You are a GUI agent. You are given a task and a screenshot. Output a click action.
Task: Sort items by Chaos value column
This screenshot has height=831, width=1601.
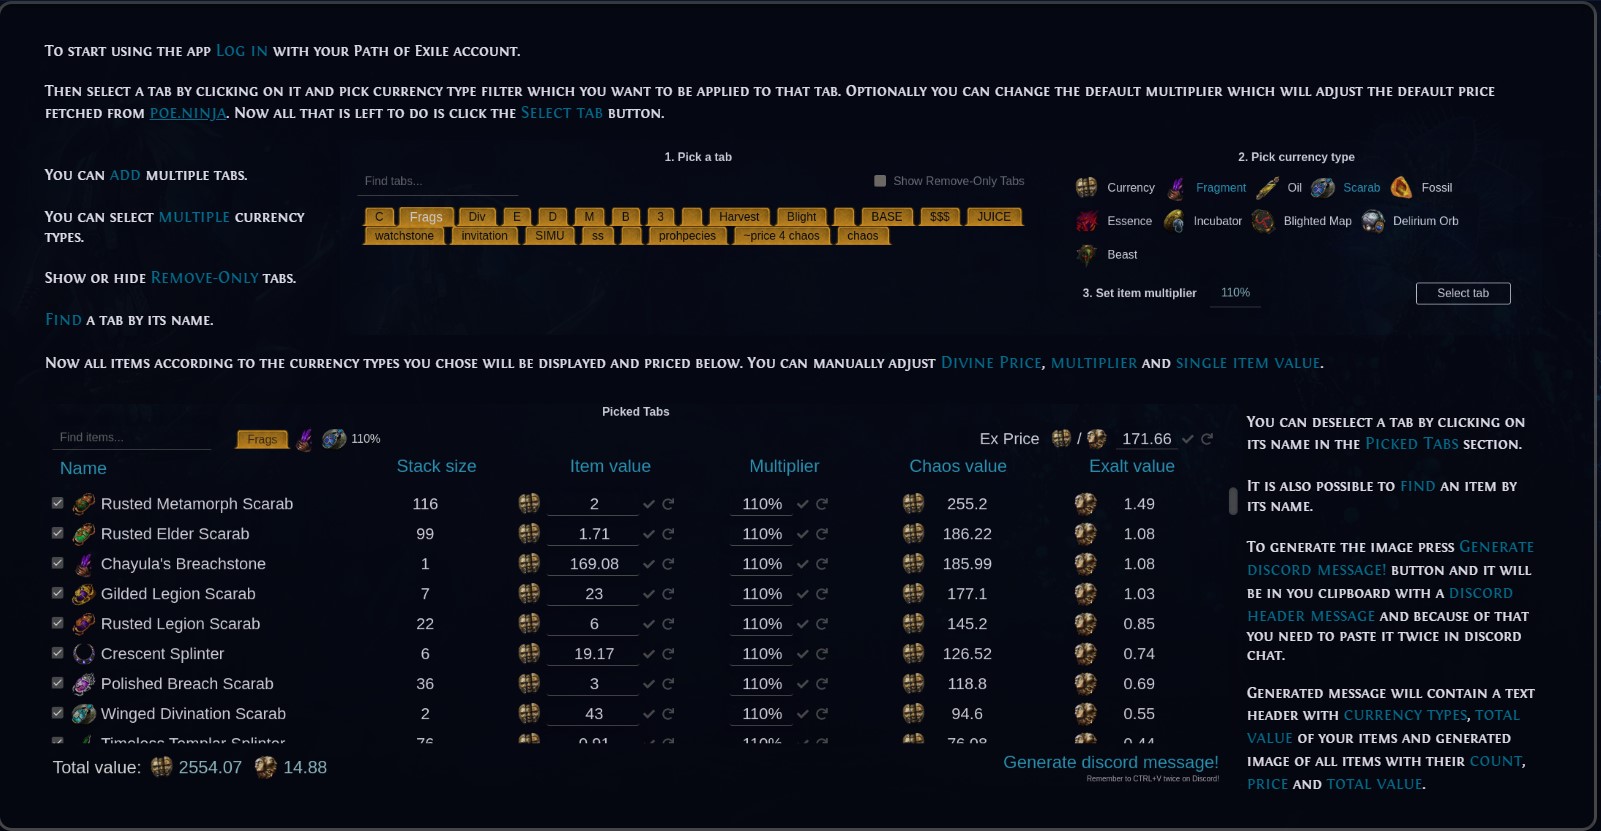(x=957, y=467)
